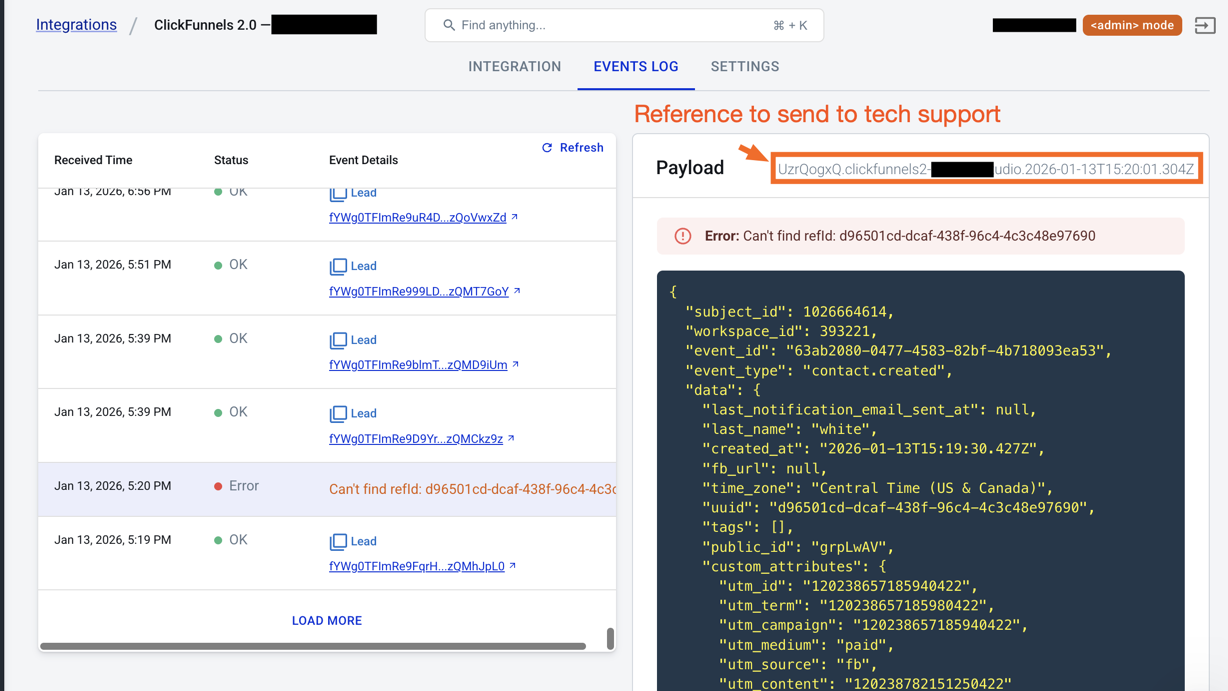Open Lead link in 5:19 PM row

pos(364,541)
